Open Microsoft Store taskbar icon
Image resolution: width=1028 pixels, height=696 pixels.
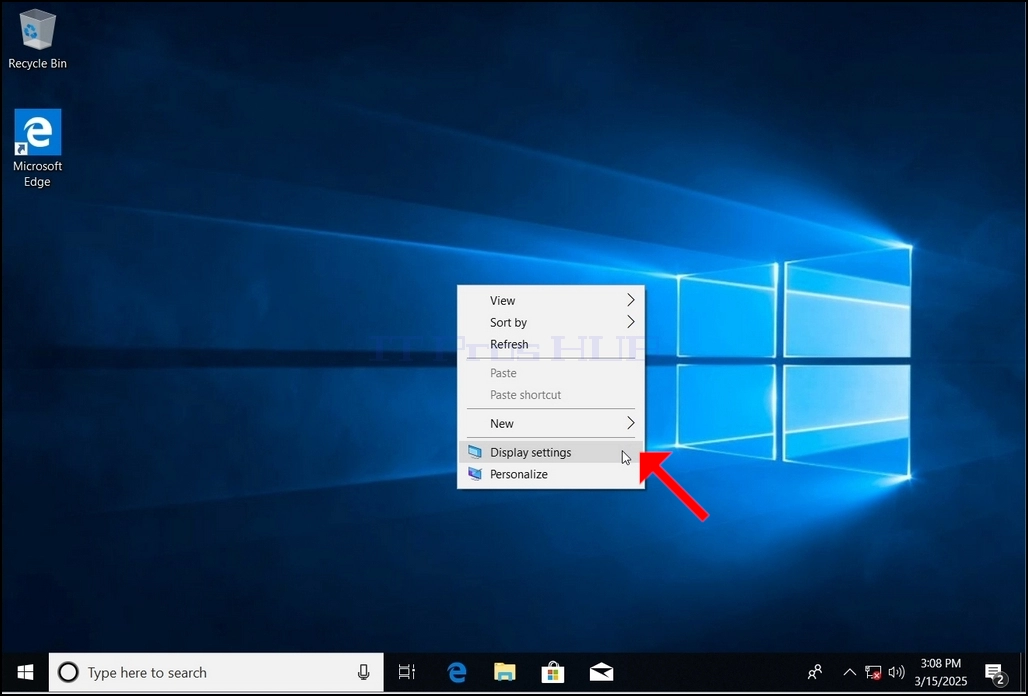click(x=553, y=672)
